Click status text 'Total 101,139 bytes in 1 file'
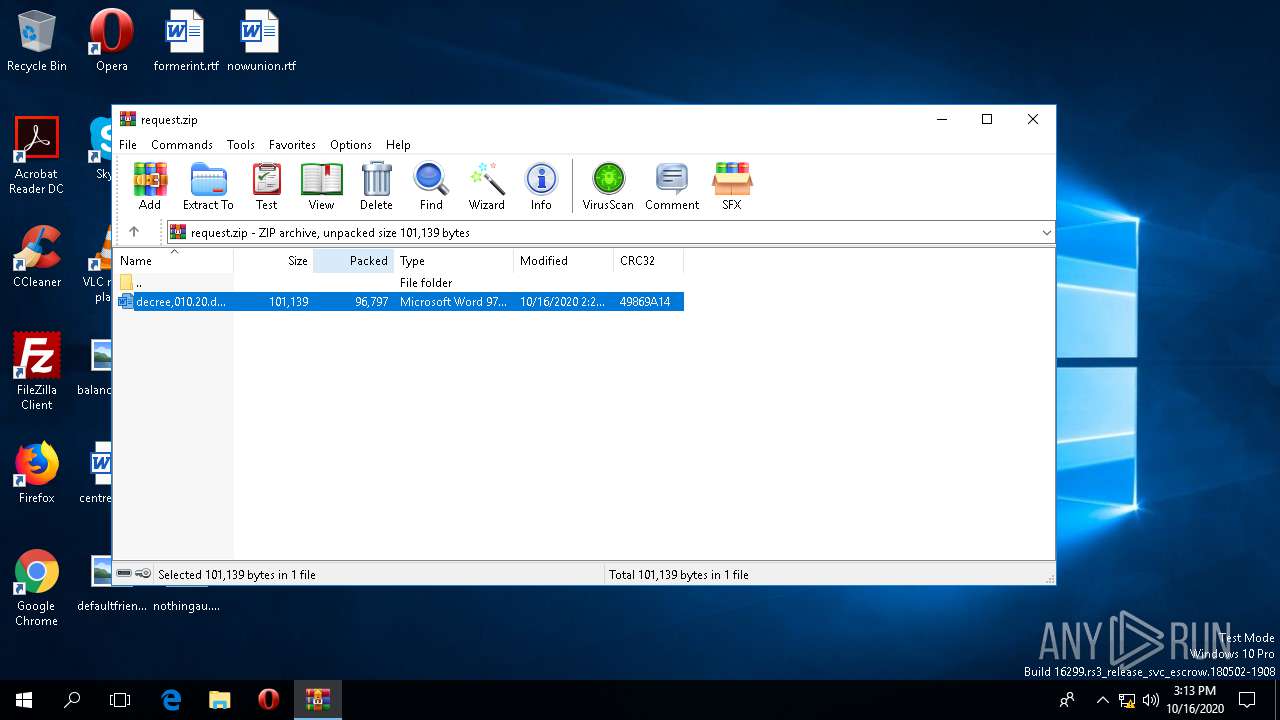Viewport: 1280px width, 720px height. click(679, 575)
